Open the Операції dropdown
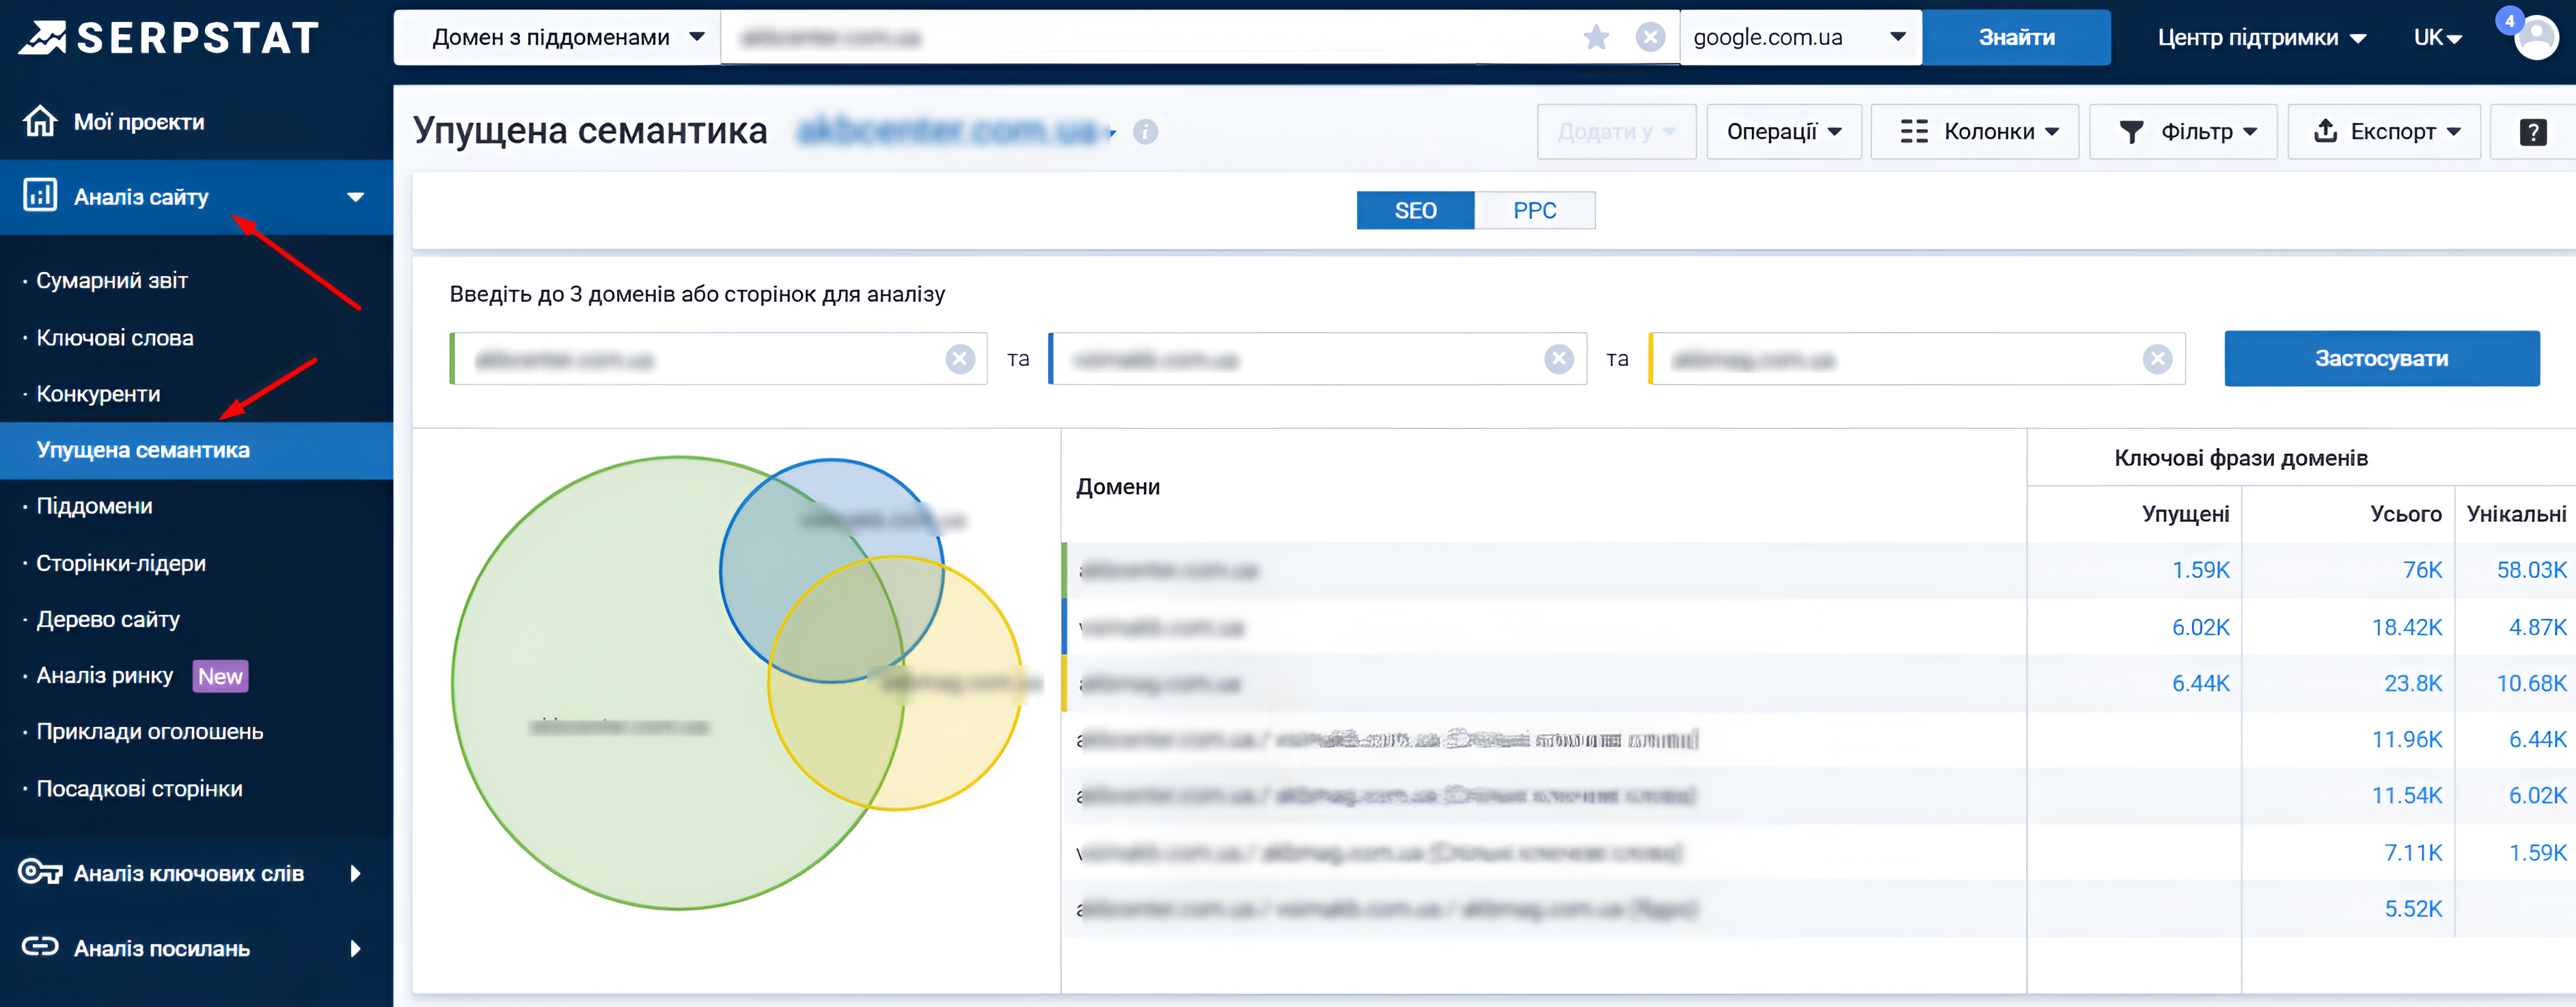This screenshot has width=2576, height=1007. [x=1784, y=131]
